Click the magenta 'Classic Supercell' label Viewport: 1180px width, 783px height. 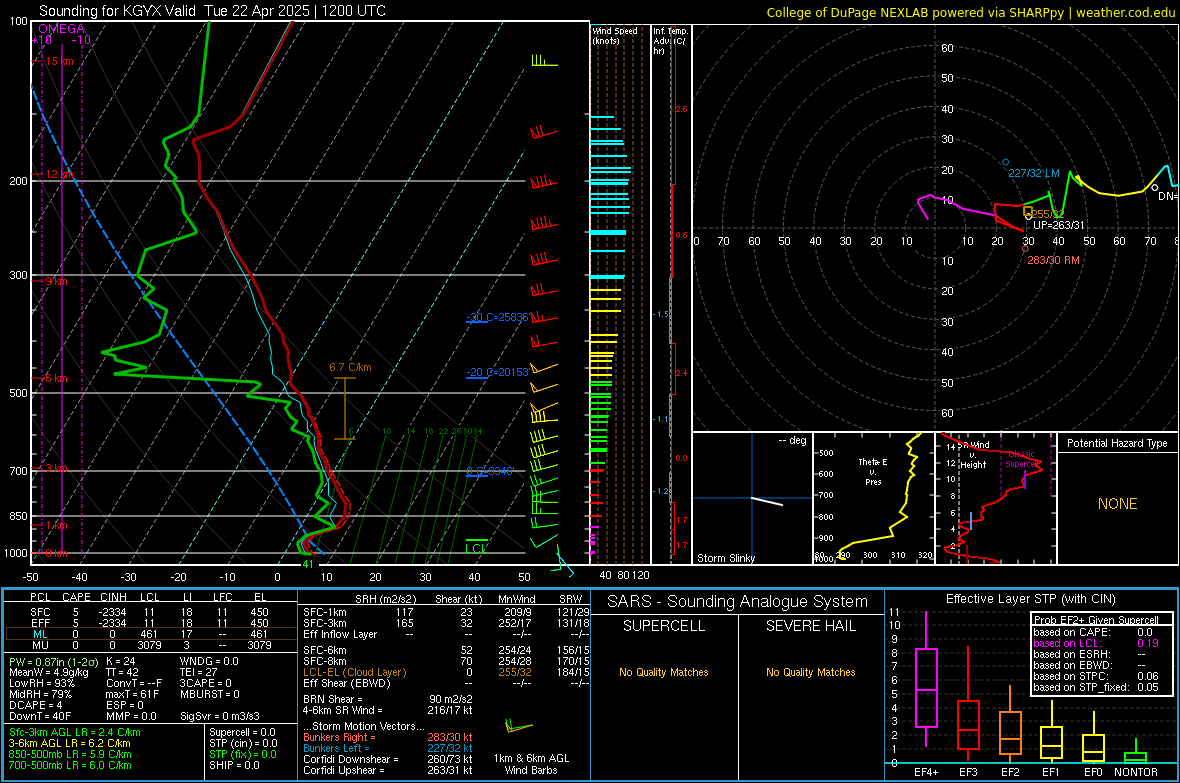click(1021, 459)
